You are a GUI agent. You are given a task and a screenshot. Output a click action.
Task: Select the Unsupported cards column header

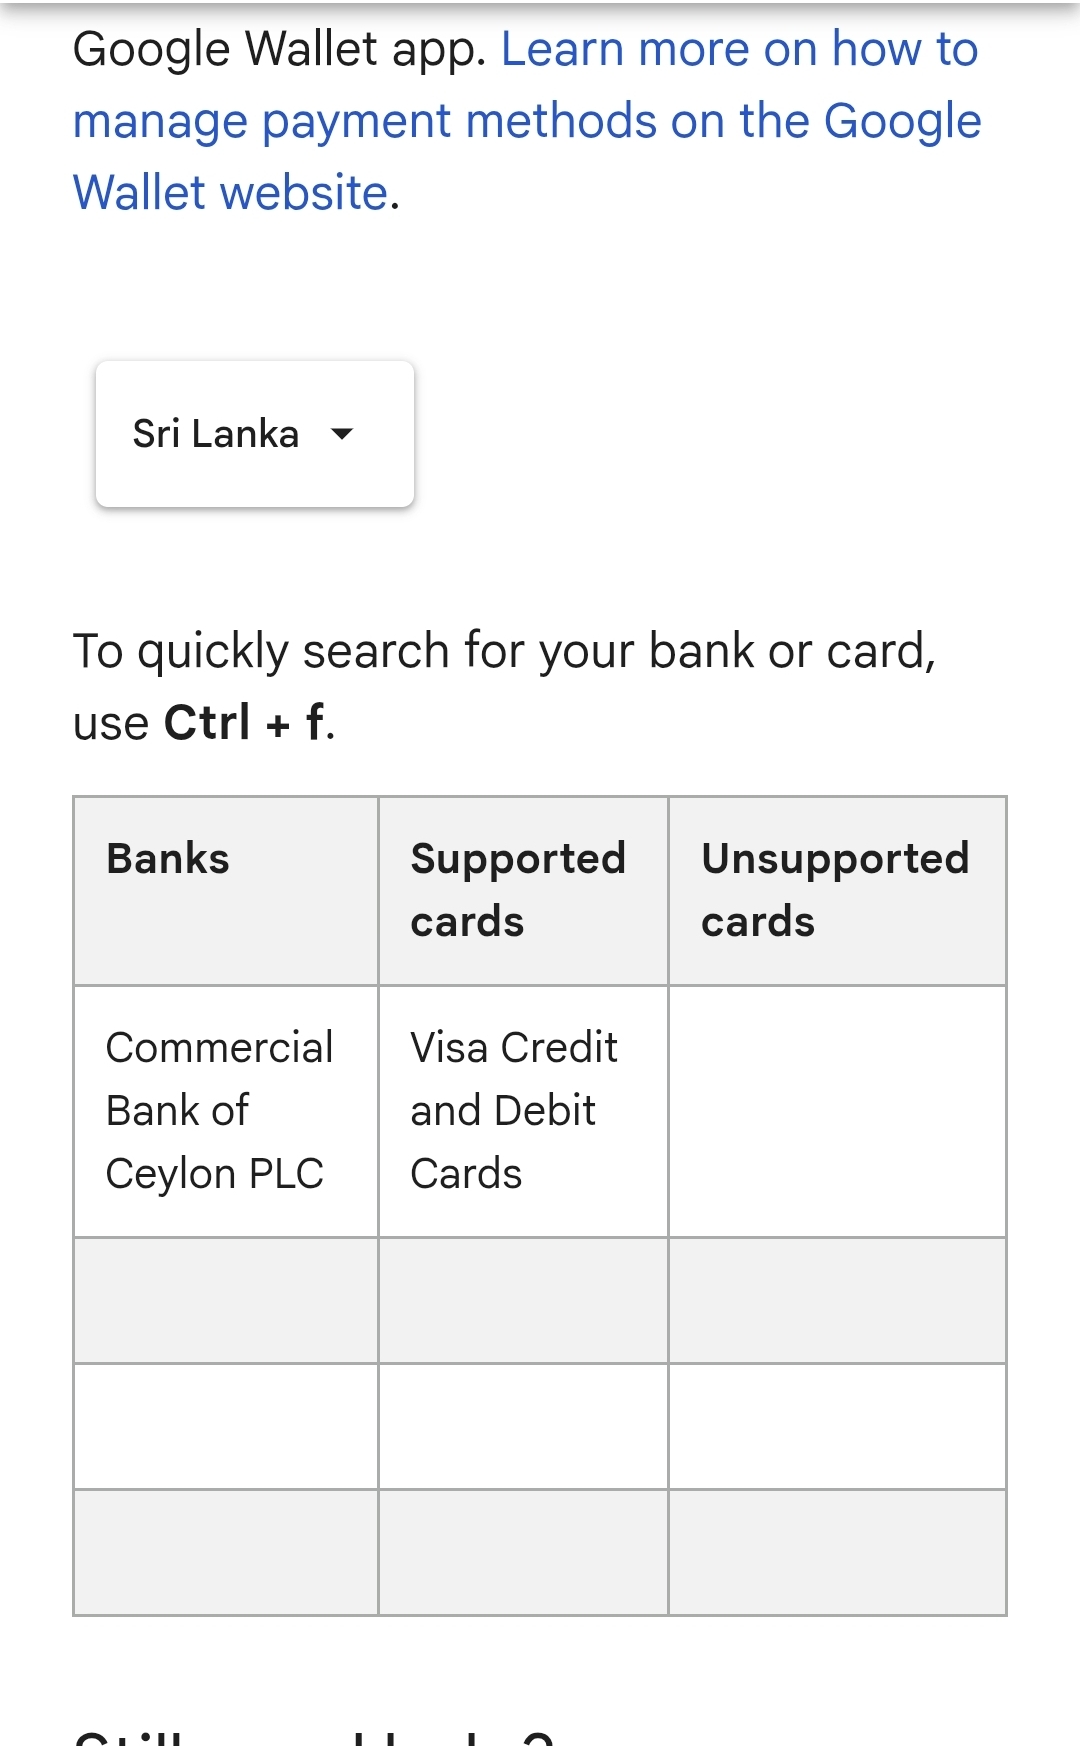(x=837, y=891)
